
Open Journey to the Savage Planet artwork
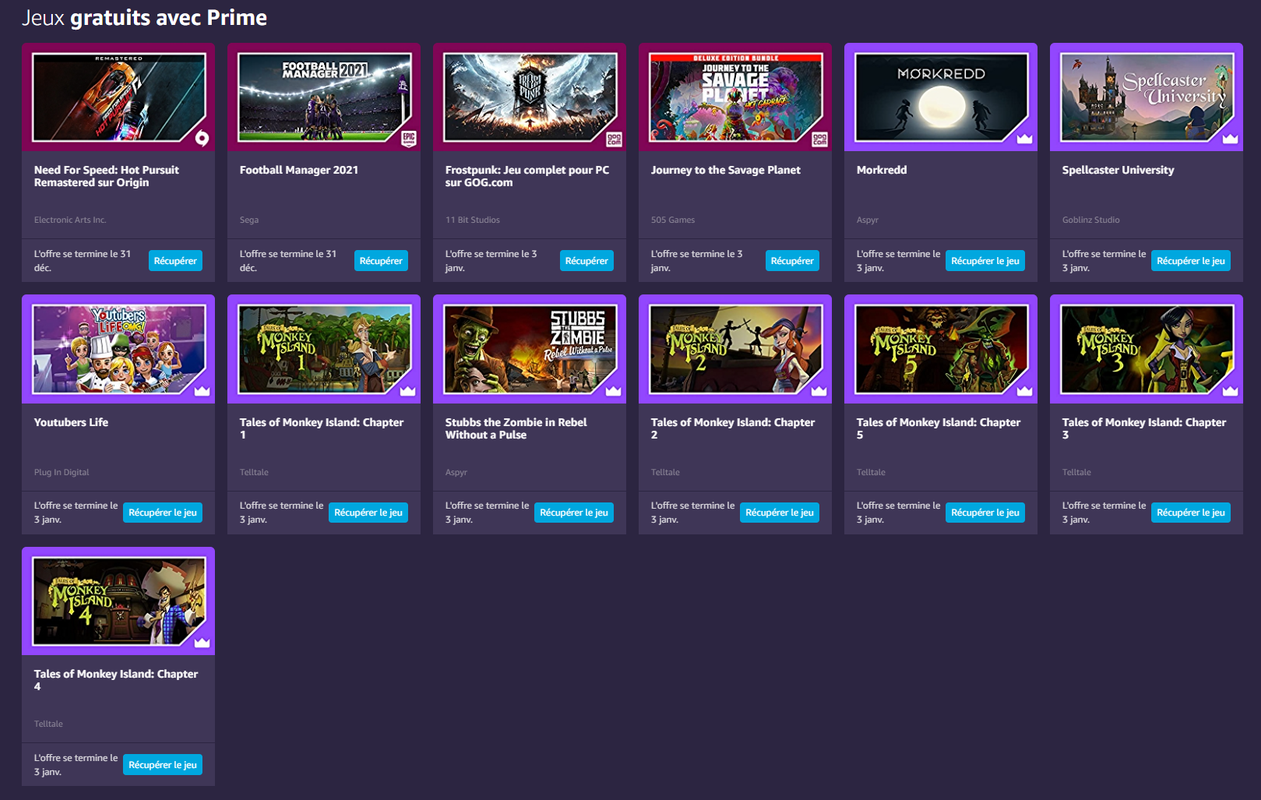pyautogui.click(x=735, y=98)
